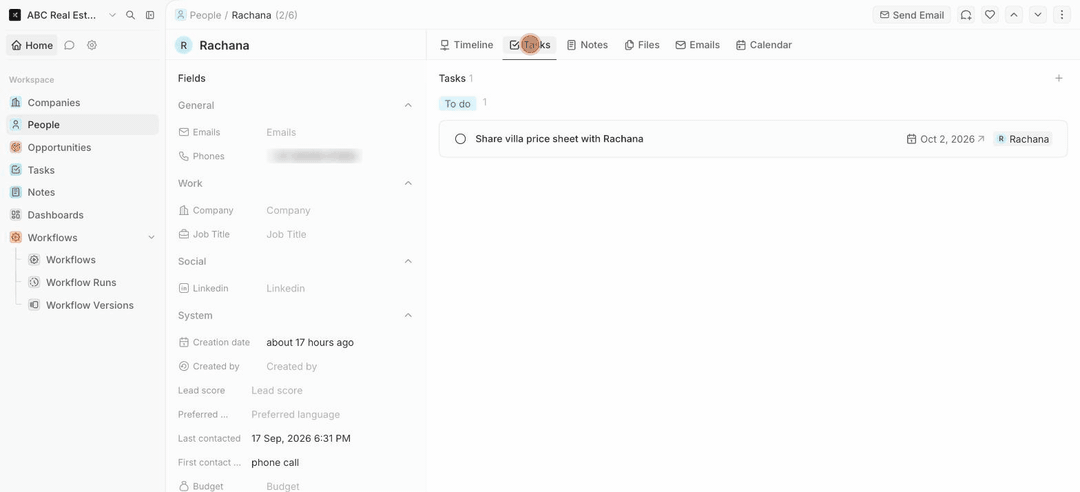Click the Rachana assignee chip on task
Image resolution: width=1080 pixels, height=492 pixels.
click(x=1023, y=139)
